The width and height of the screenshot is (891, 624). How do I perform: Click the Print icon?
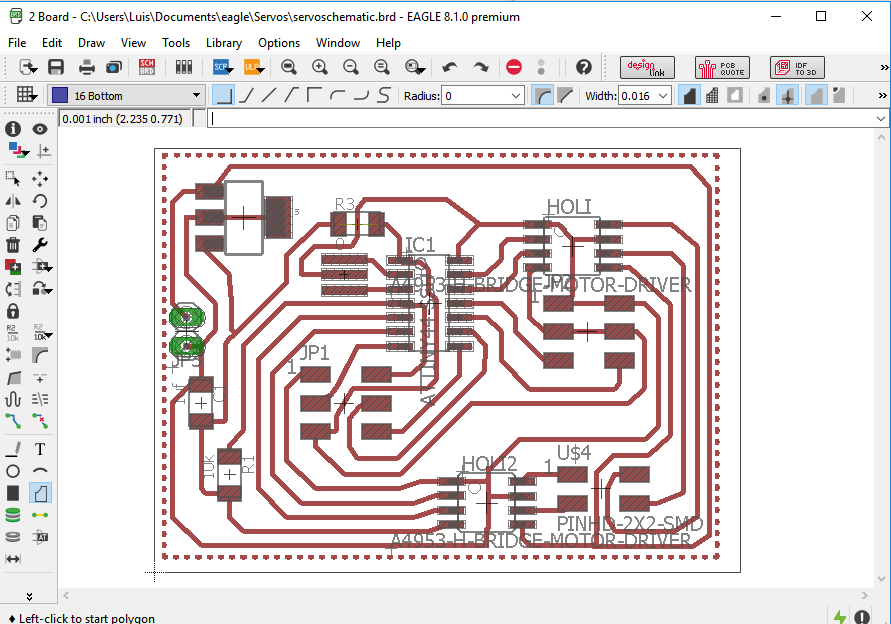point(86,67)
